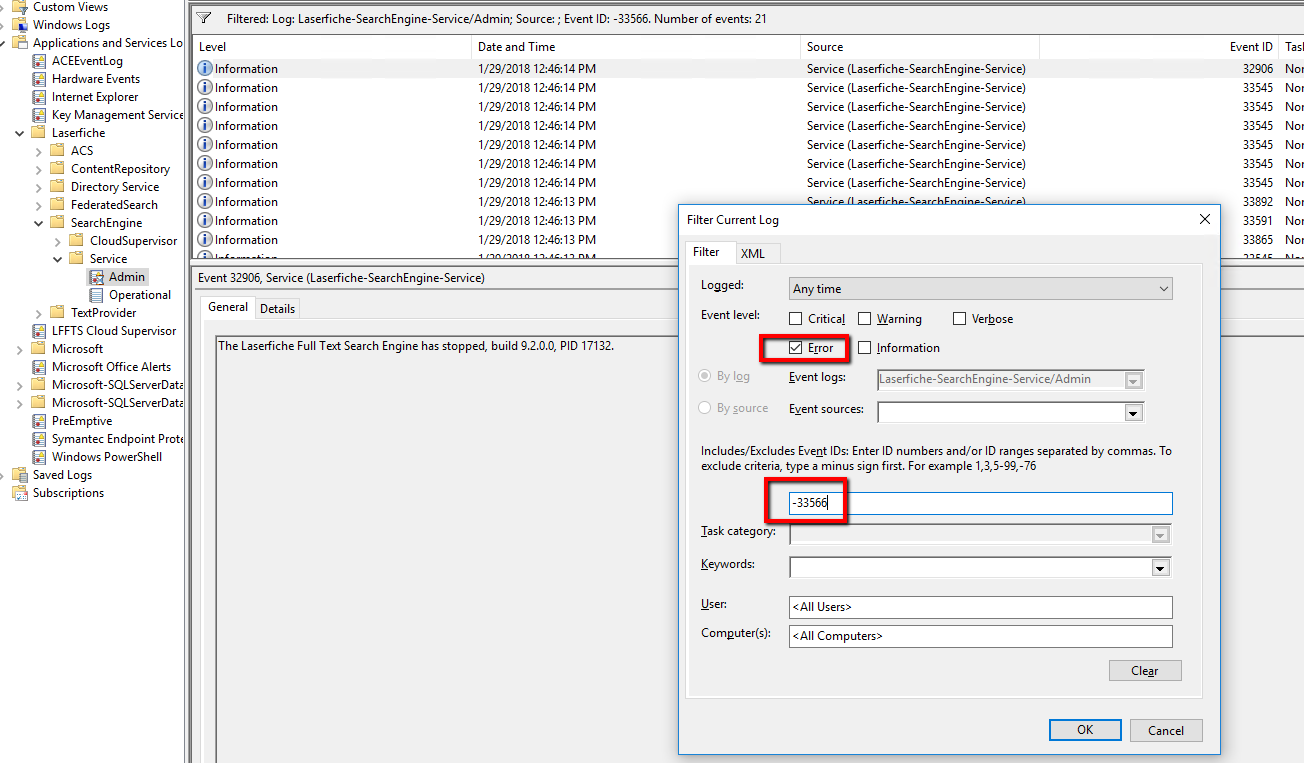Click the Event ID 33865 cell
The height and width of the screenshot is (763, 1304).
(1257, 240)
